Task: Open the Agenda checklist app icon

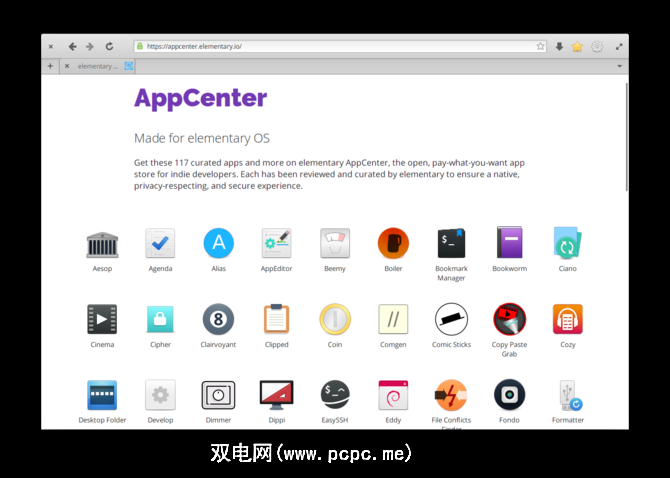Action: 160,243
